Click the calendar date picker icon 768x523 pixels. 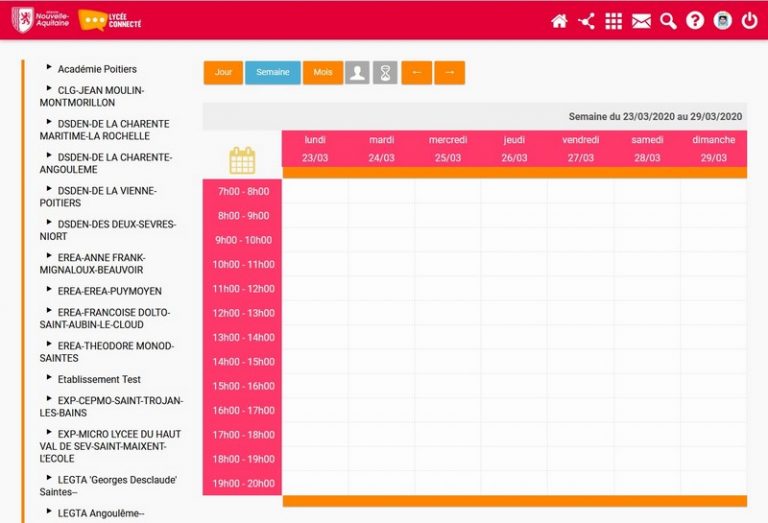click(x=242, y=160)
